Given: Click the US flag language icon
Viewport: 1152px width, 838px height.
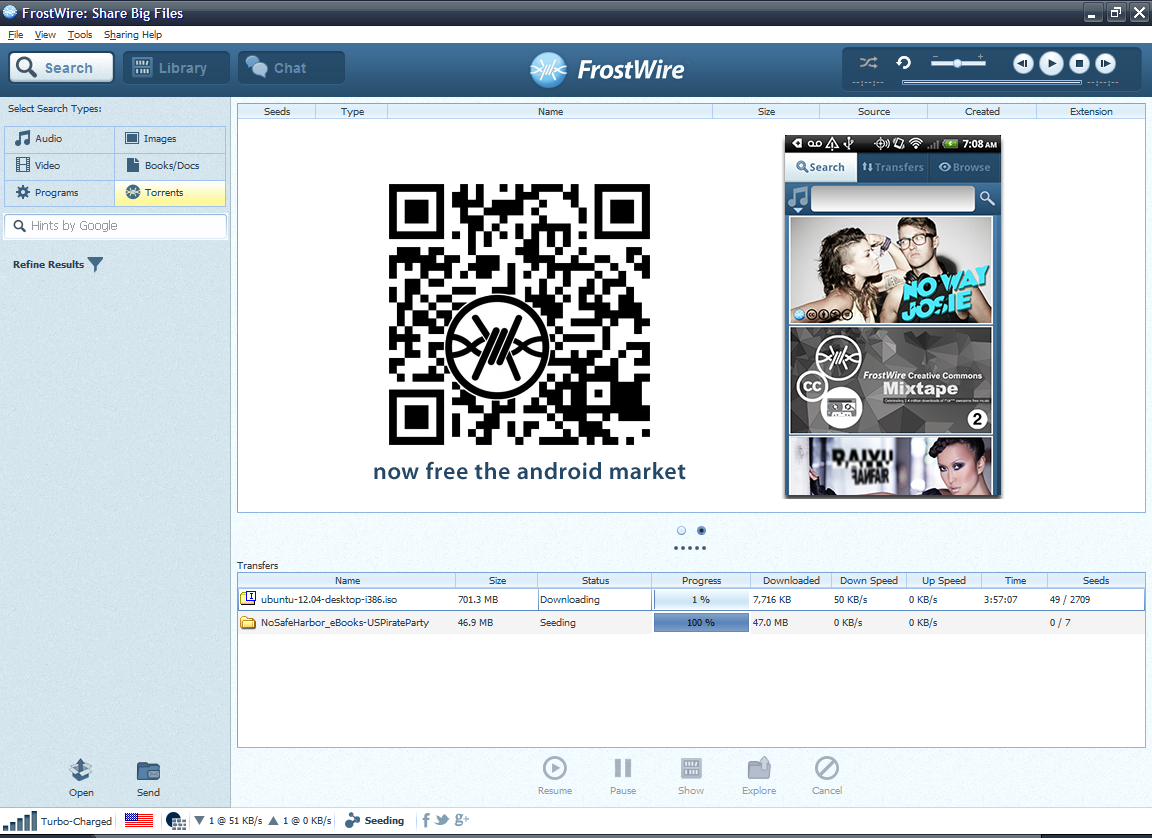Looking at the screenshot, I should tap(139, 820).
